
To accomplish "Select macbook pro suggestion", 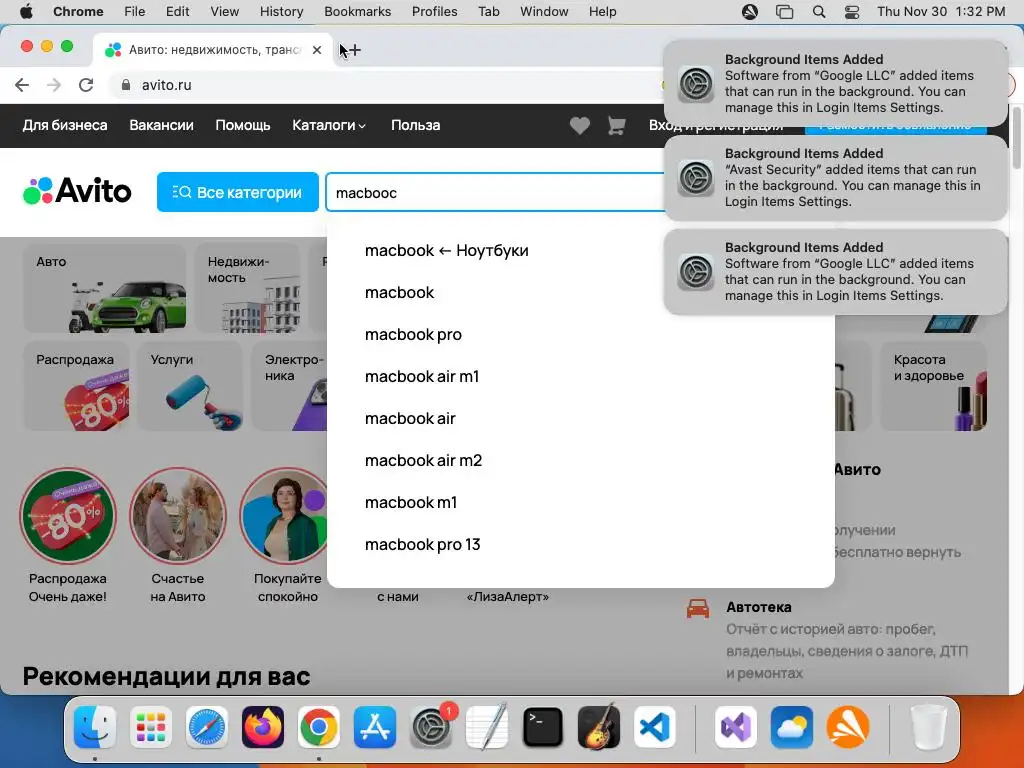I will point(413,334).
